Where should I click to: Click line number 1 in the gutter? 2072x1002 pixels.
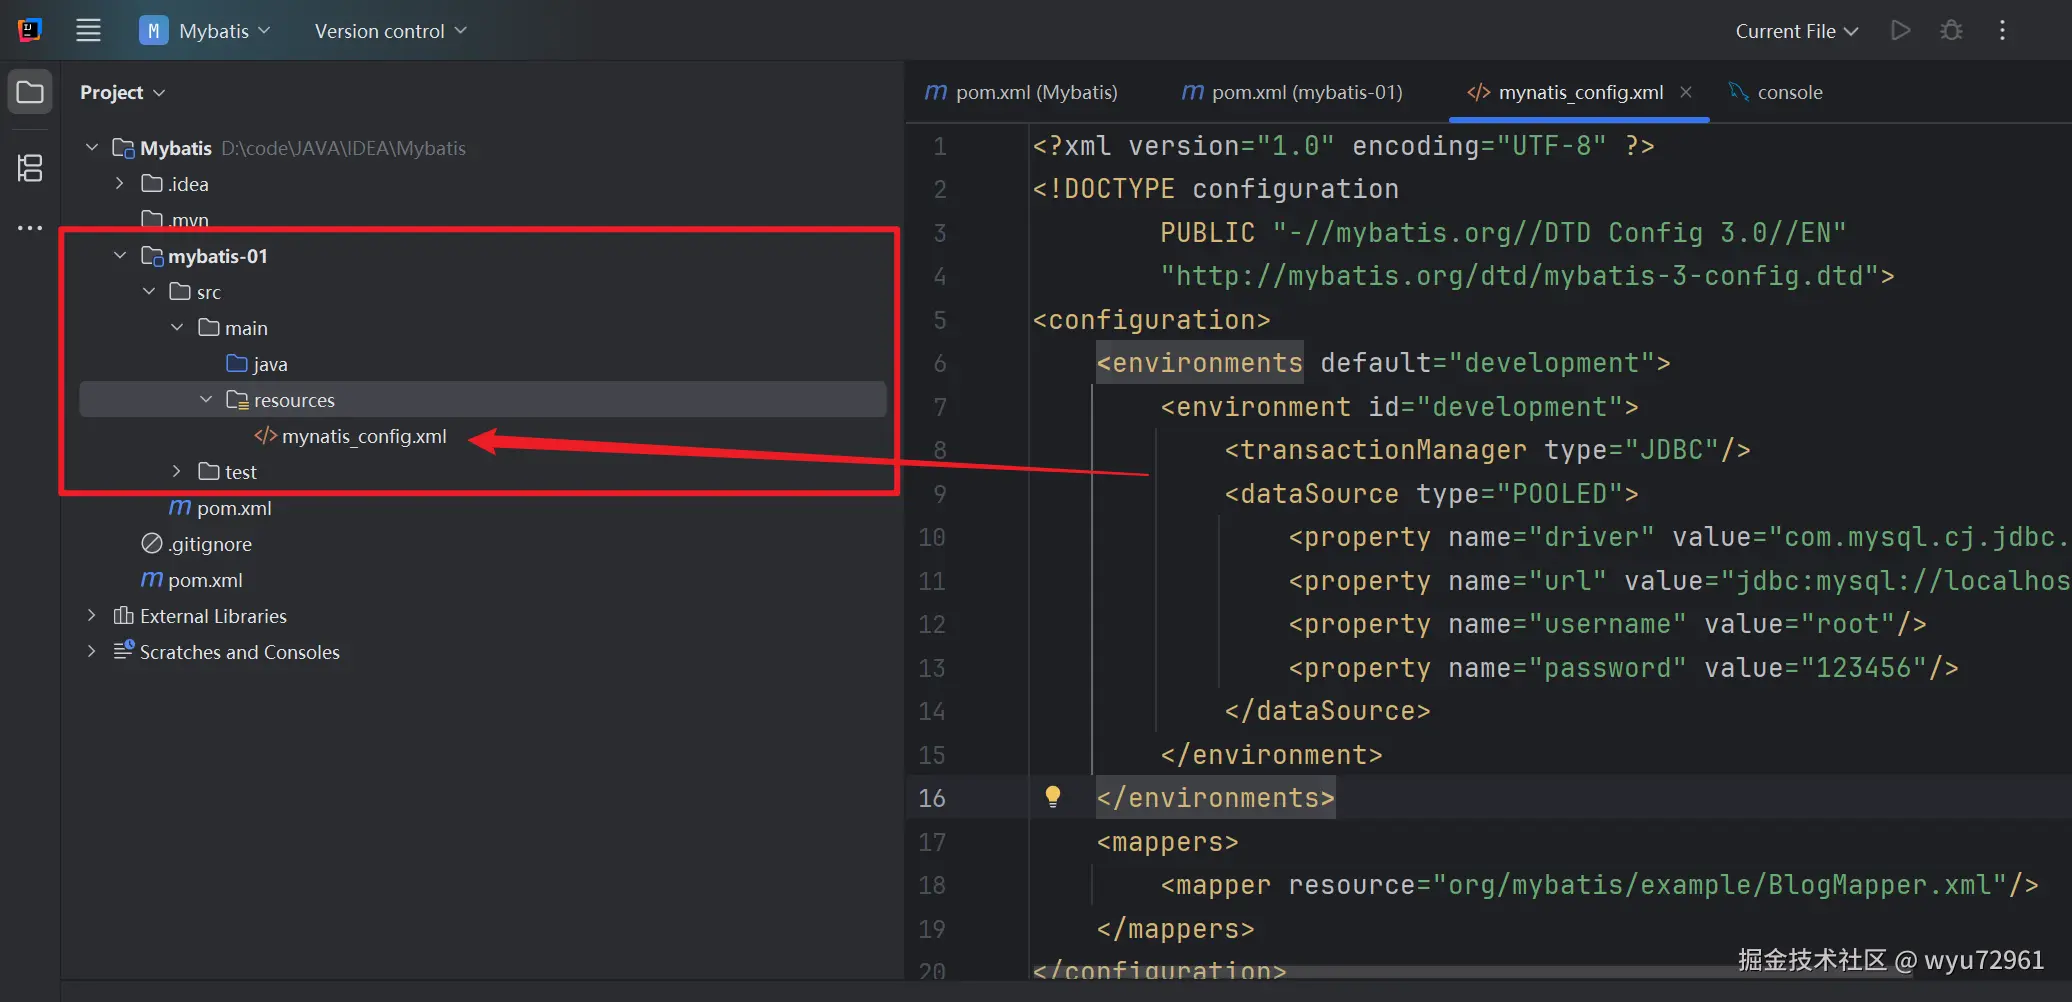click(x=939, y=146)
